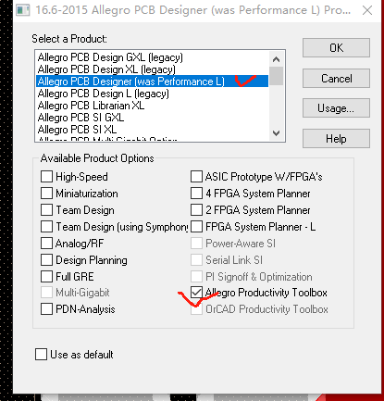The height and width of the screenshot is (401, 384).
Task: Enable 4 FPGA System Planner checkbox
Action: 196,193
